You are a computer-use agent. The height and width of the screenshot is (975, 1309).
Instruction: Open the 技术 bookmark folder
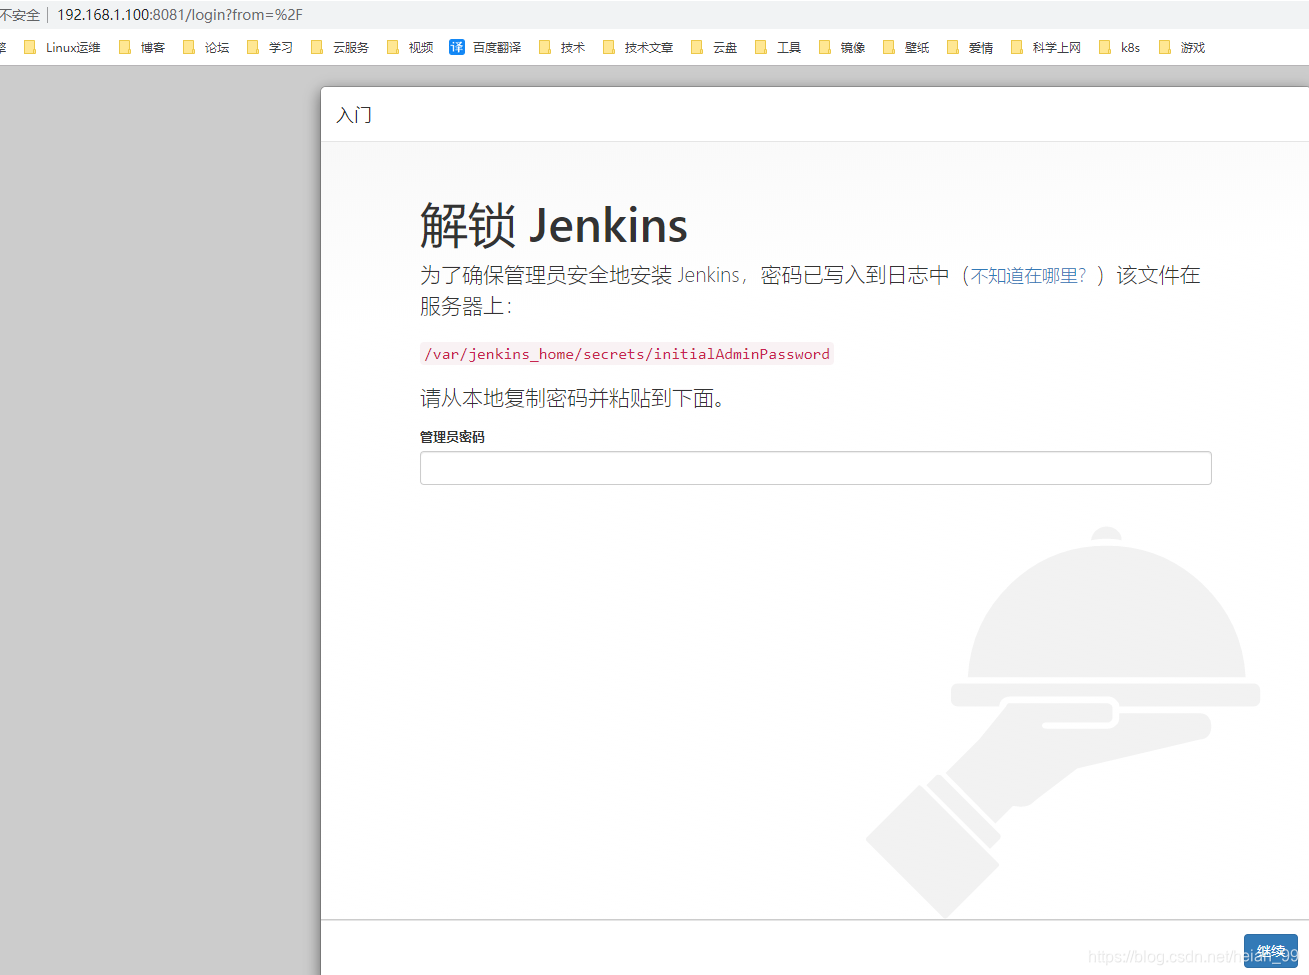pyautogui.click(x=562, y=47)
